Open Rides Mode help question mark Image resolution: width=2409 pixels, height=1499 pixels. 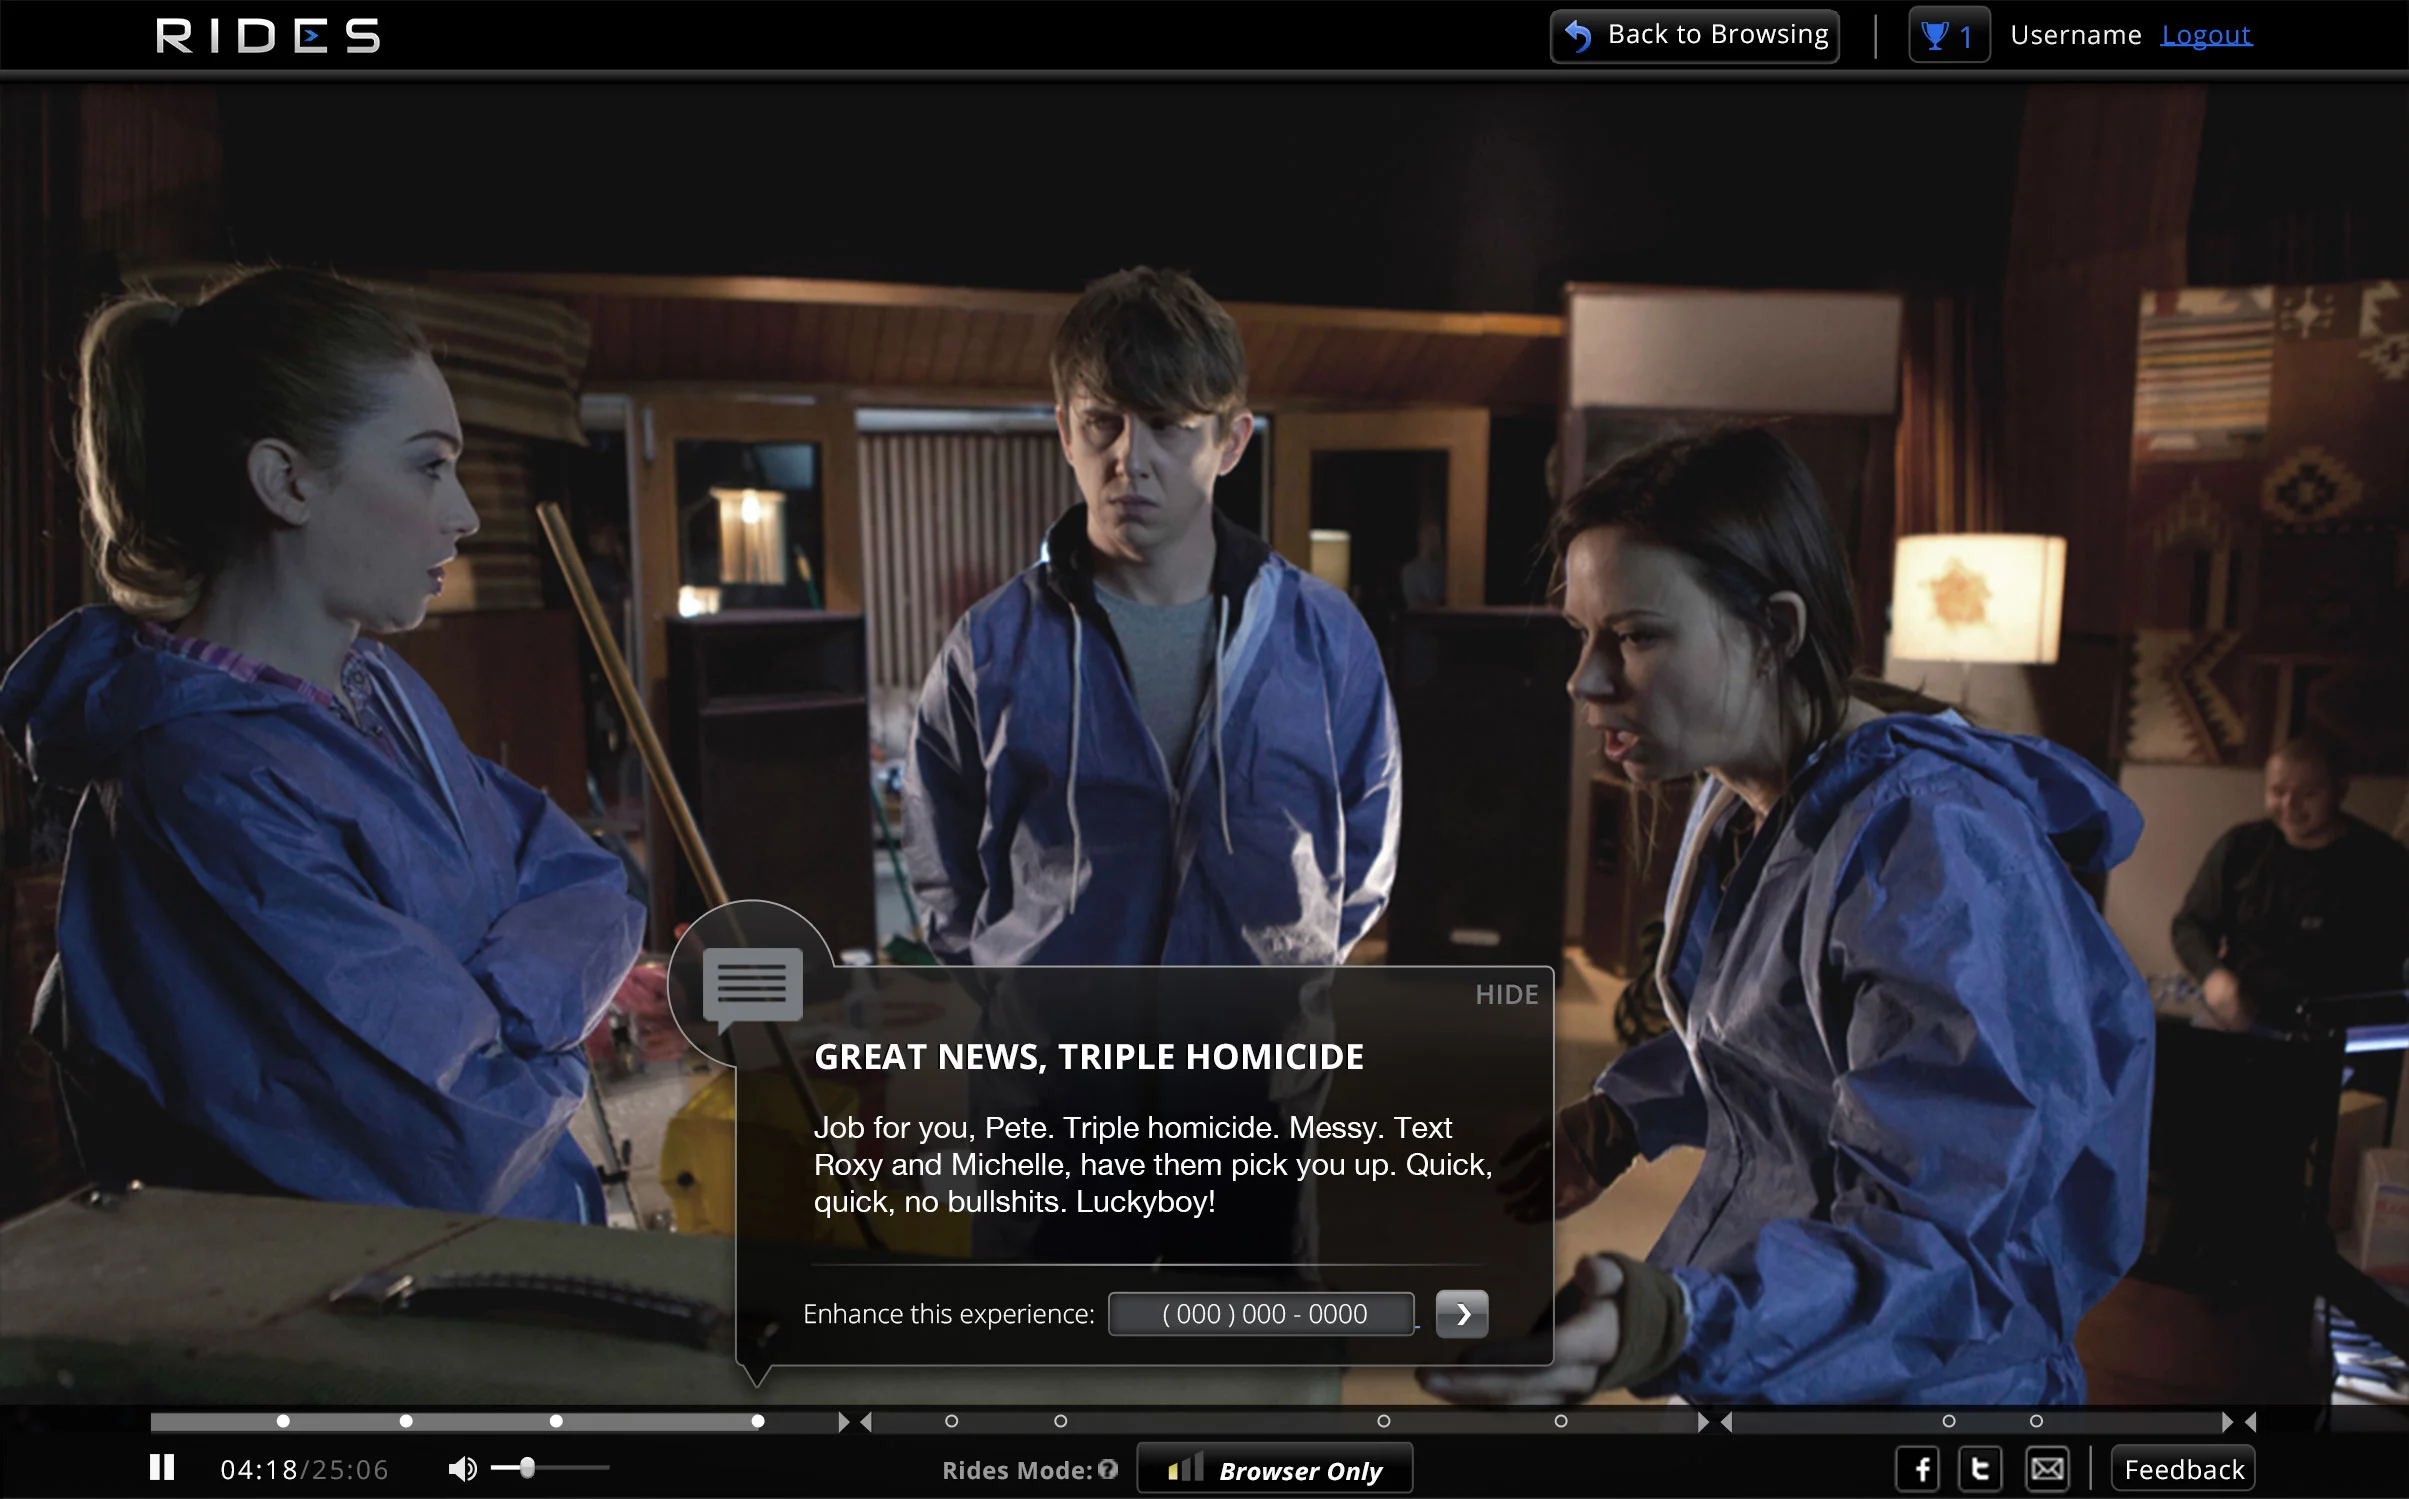[x=1108, y=1469]
